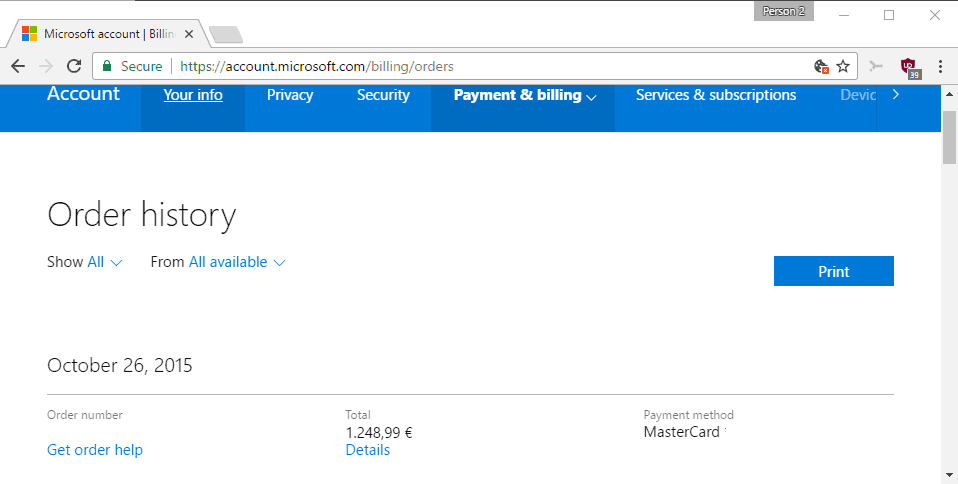Open Services & subscriptions section
This screenshot has height=484, width=958.
(716, 96)
